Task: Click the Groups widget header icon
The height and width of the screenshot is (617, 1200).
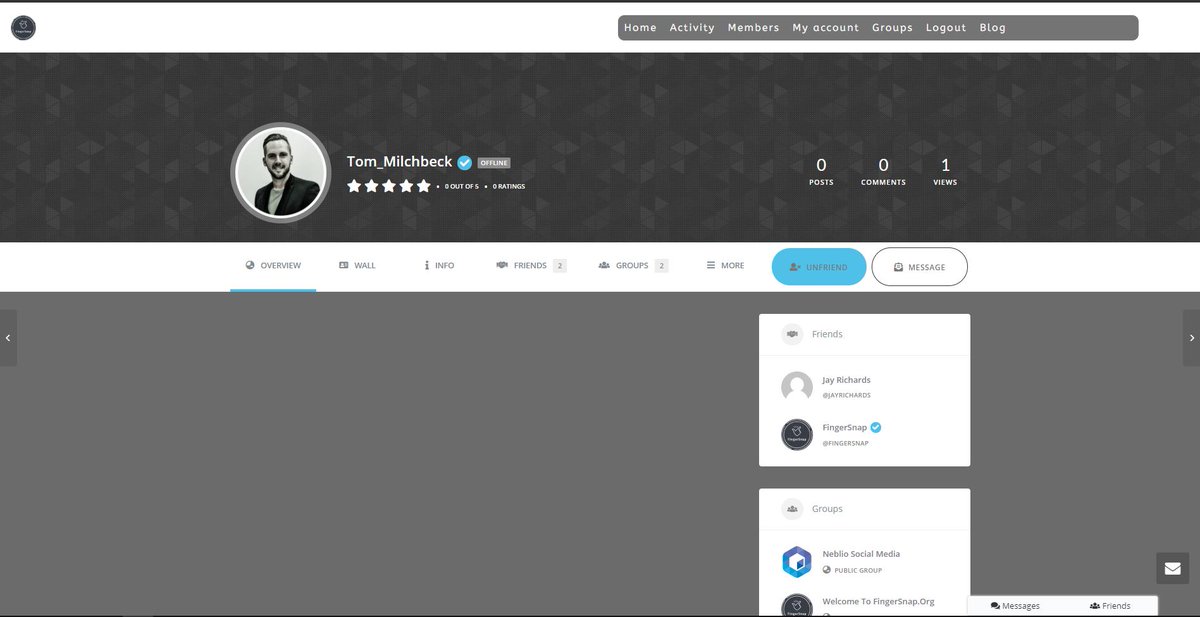Action: point(792,509)
